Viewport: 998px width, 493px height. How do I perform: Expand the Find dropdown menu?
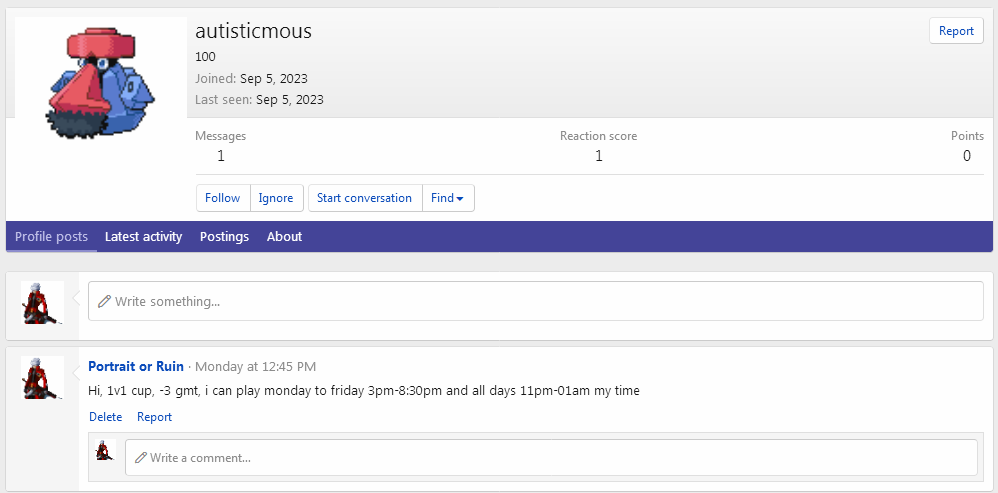(x=447, y=198)
